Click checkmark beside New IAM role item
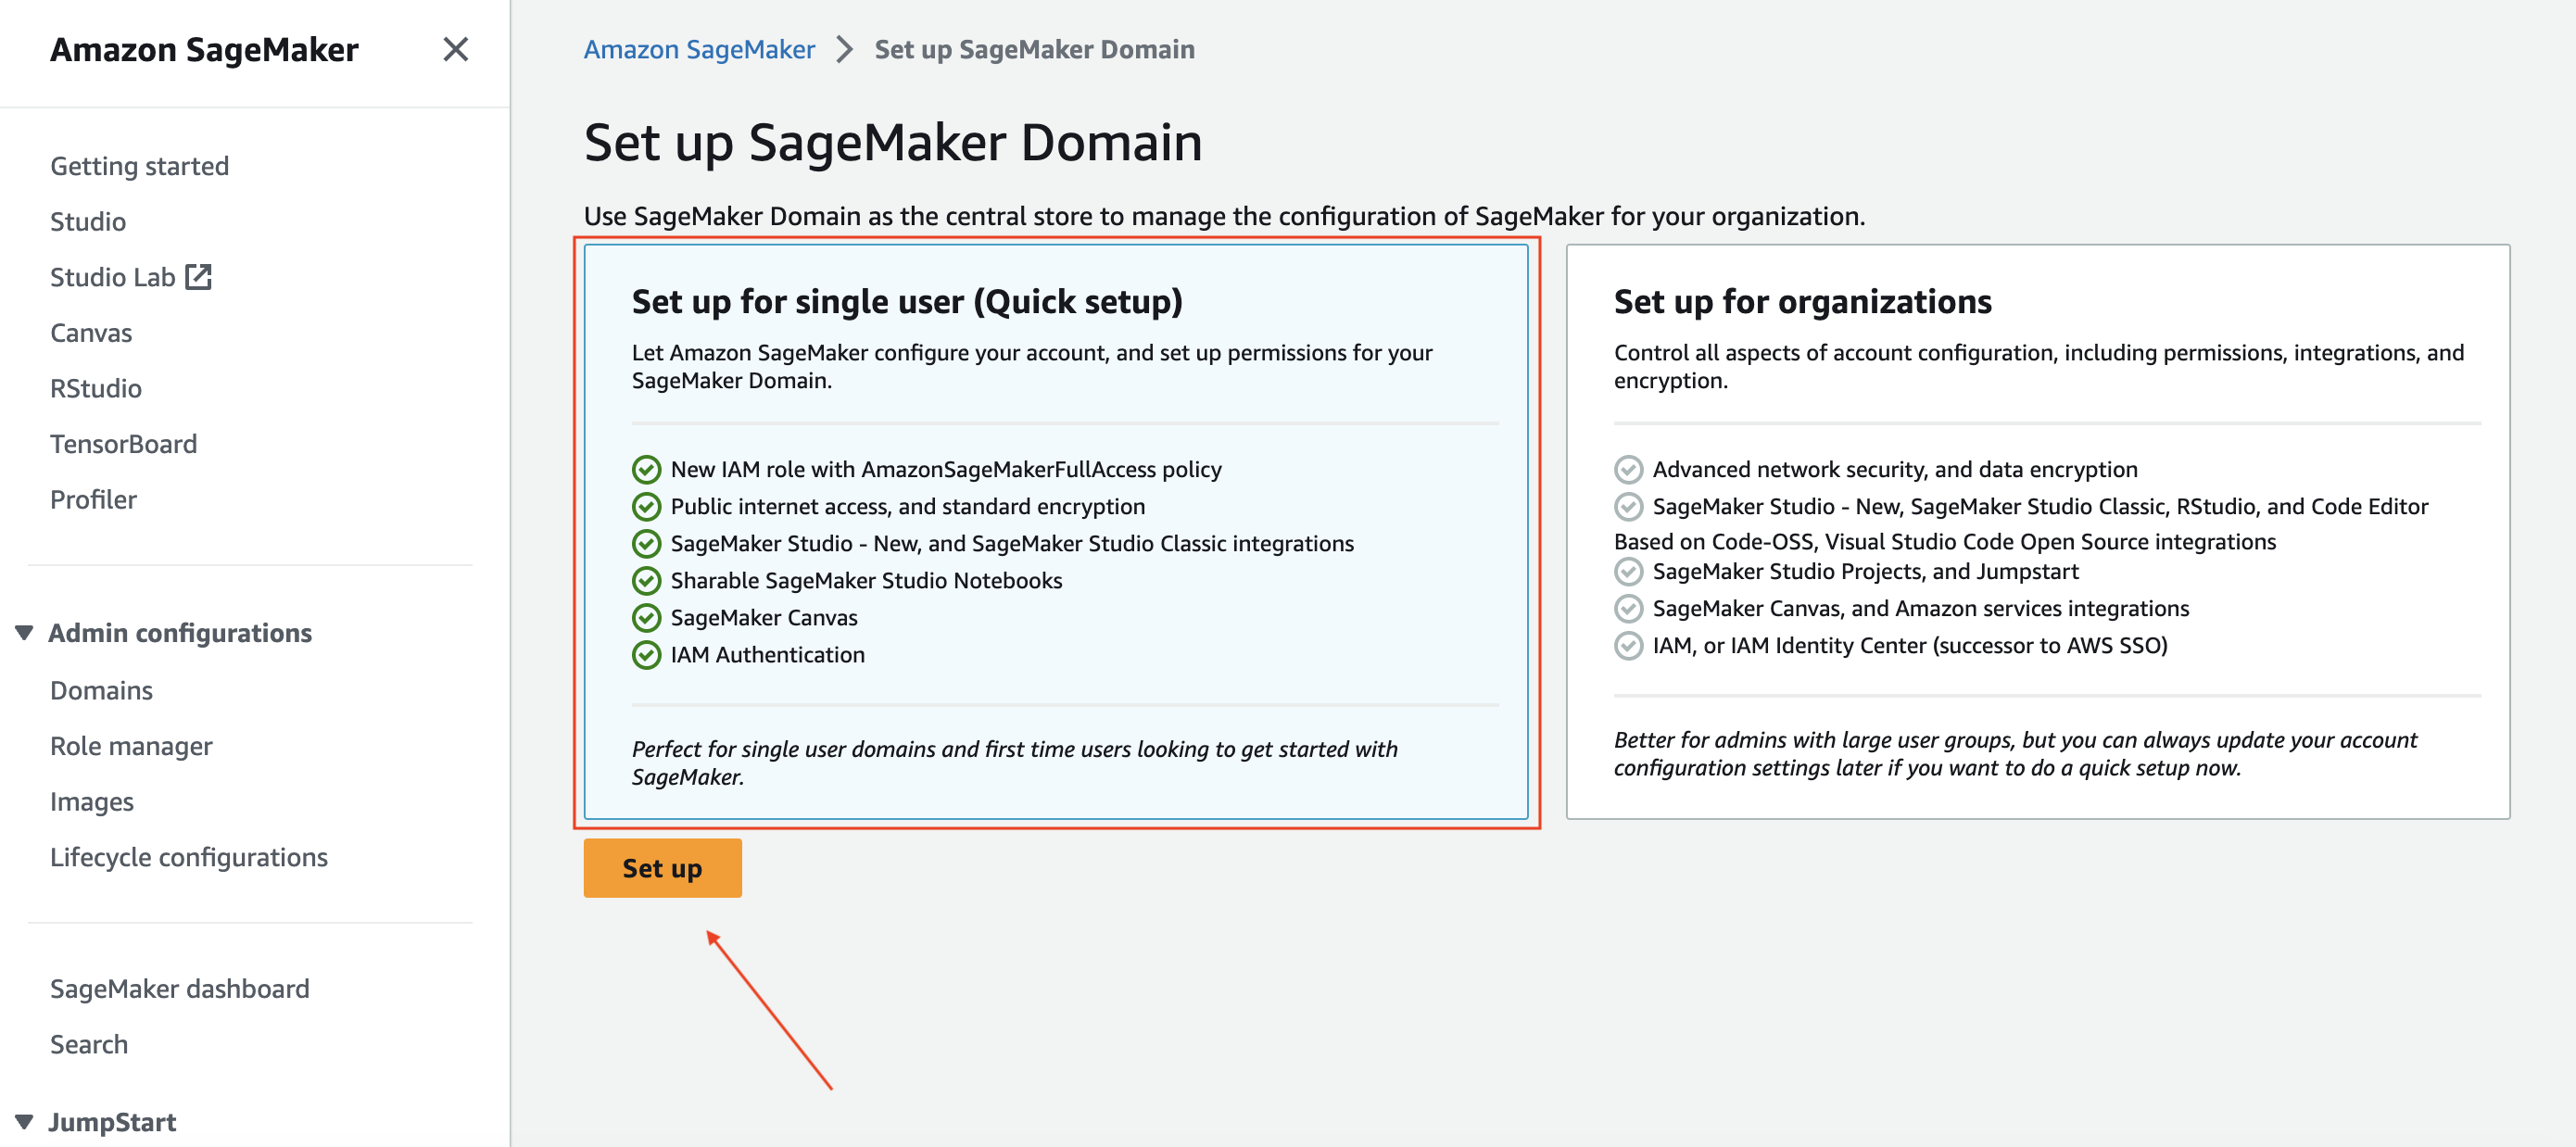The height and width of the screenshot is (1147, 2576). point(646,469)
